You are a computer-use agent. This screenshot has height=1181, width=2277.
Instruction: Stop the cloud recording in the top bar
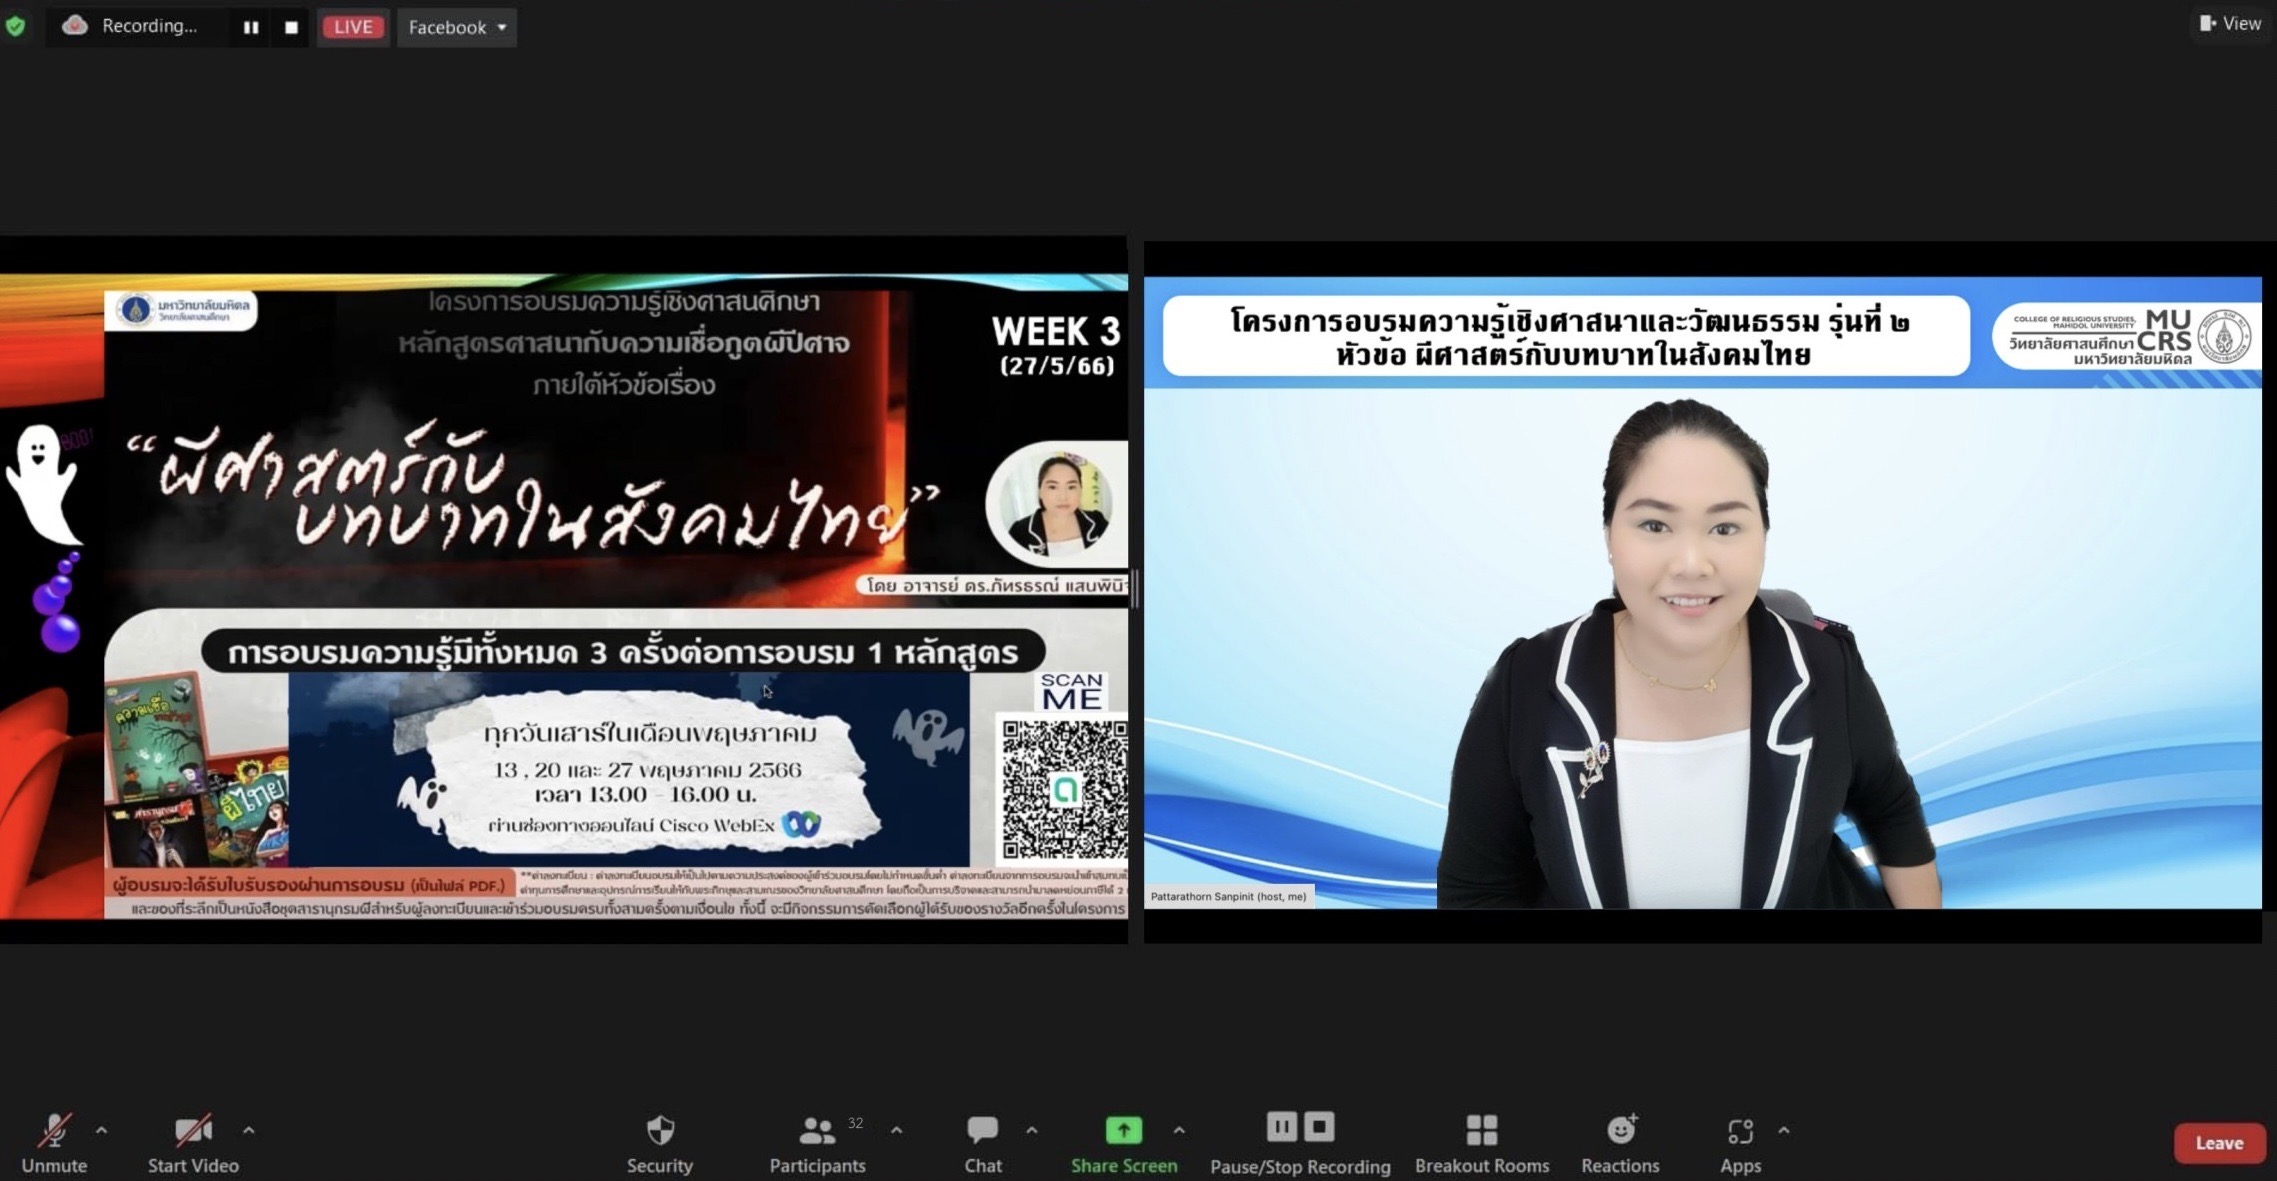(x=291, y=28)
